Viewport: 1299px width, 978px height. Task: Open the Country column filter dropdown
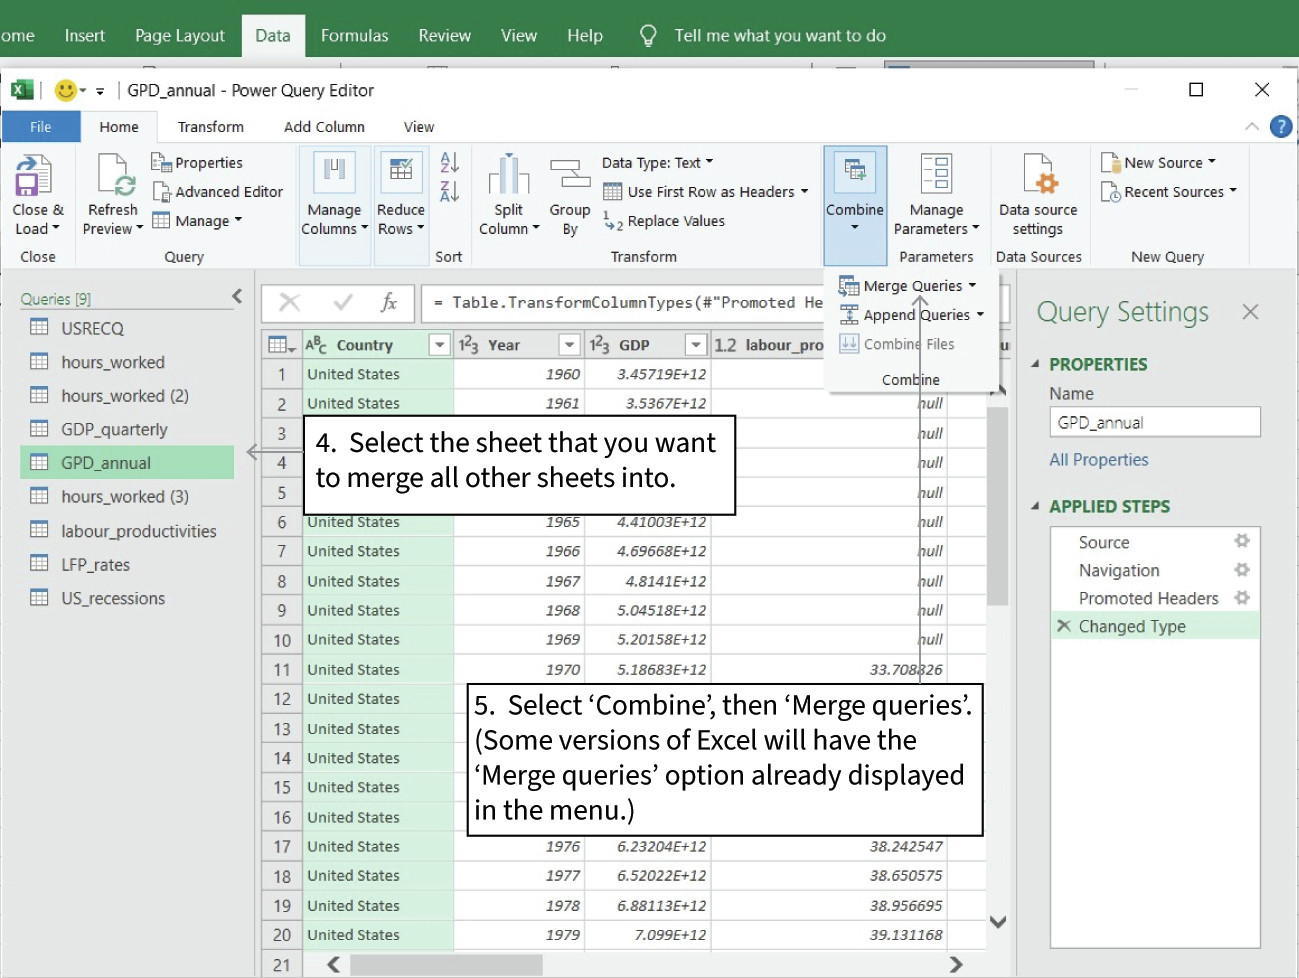click(x=438, y=344)
